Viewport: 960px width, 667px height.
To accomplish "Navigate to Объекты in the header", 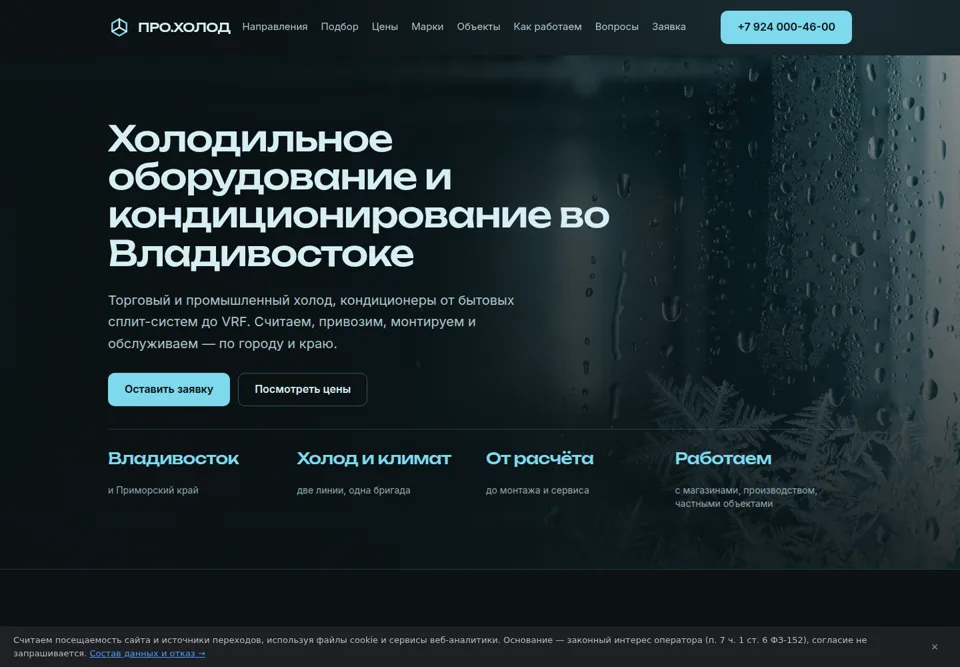I will pyautogui.click(x=478, y=27).
